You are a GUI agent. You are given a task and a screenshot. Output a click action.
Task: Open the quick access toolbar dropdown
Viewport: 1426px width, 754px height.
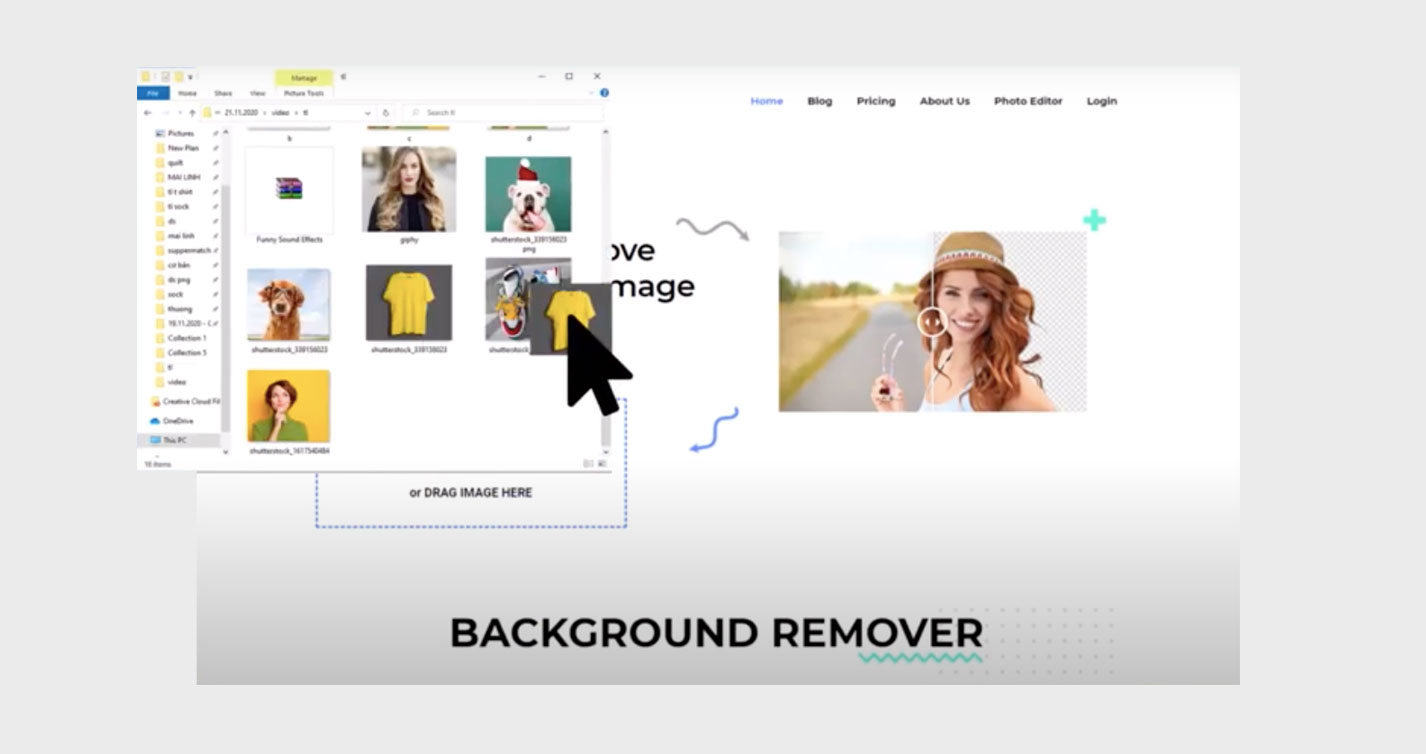point(191,77)
